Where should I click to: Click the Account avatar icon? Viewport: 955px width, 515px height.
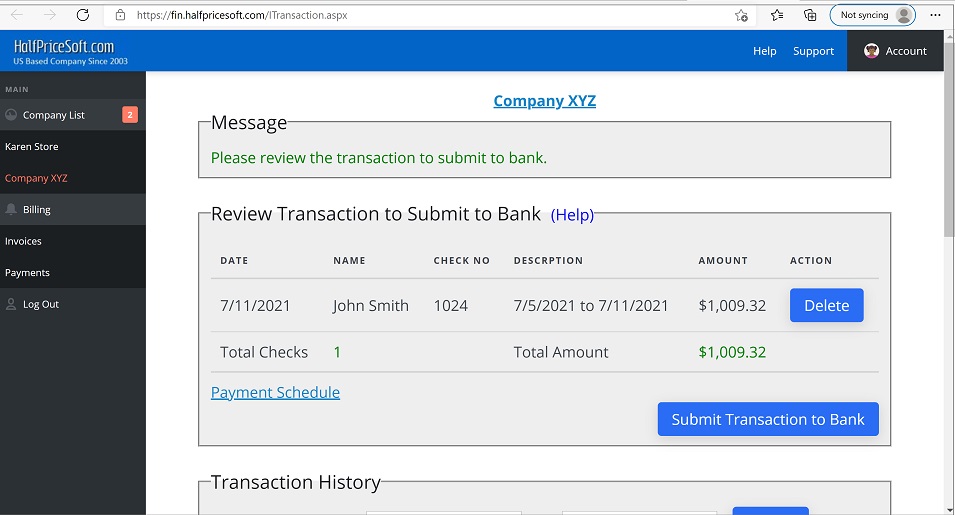(871, 51)
